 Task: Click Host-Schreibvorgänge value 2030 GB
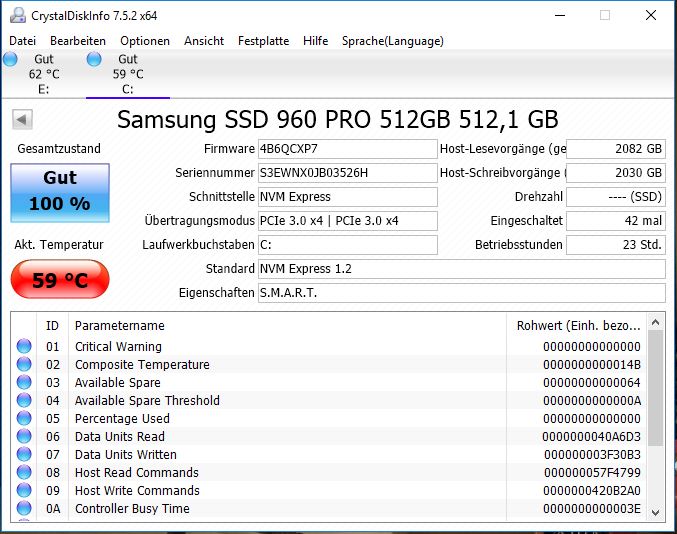coord(616,173)
